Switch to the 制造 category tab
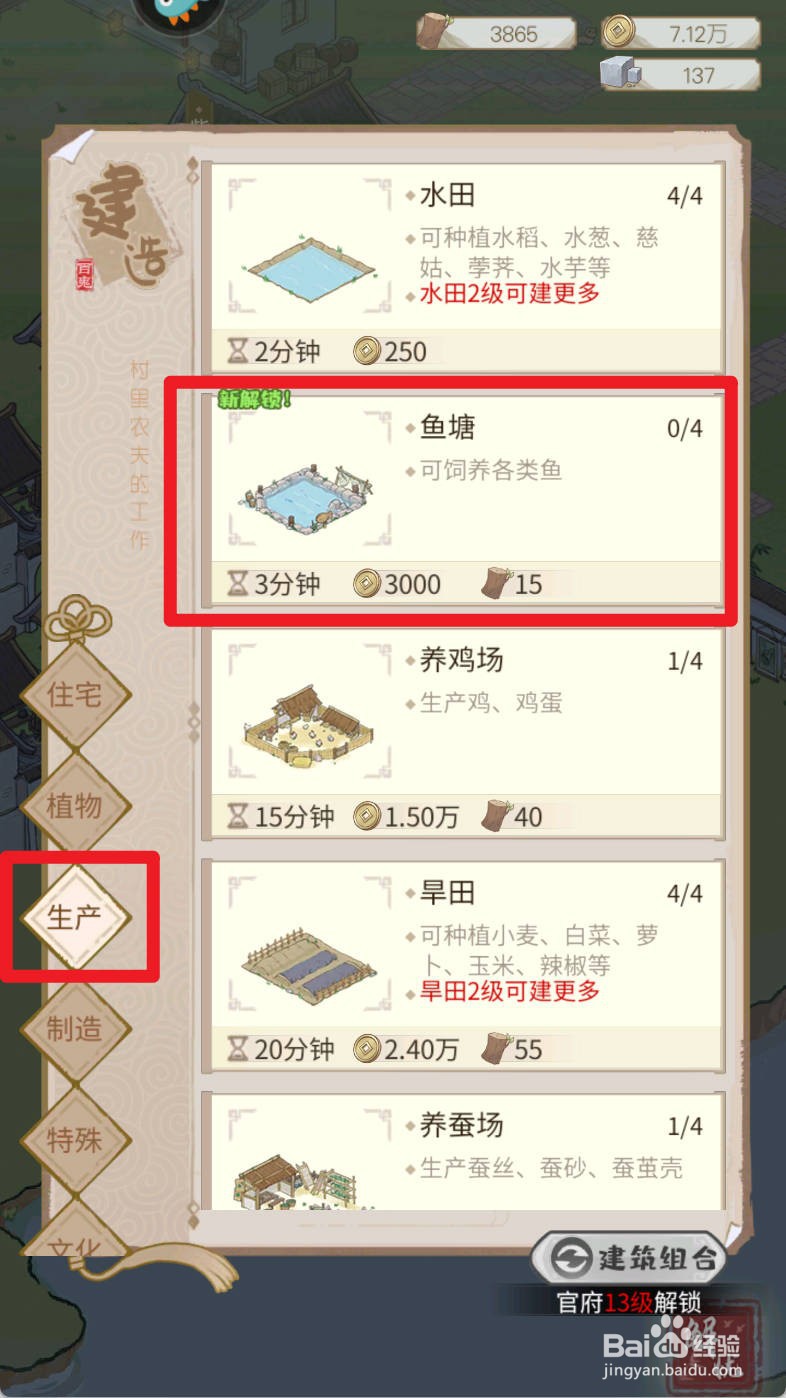This screenshot has width=786, height=1398. tap(75, 1028)
